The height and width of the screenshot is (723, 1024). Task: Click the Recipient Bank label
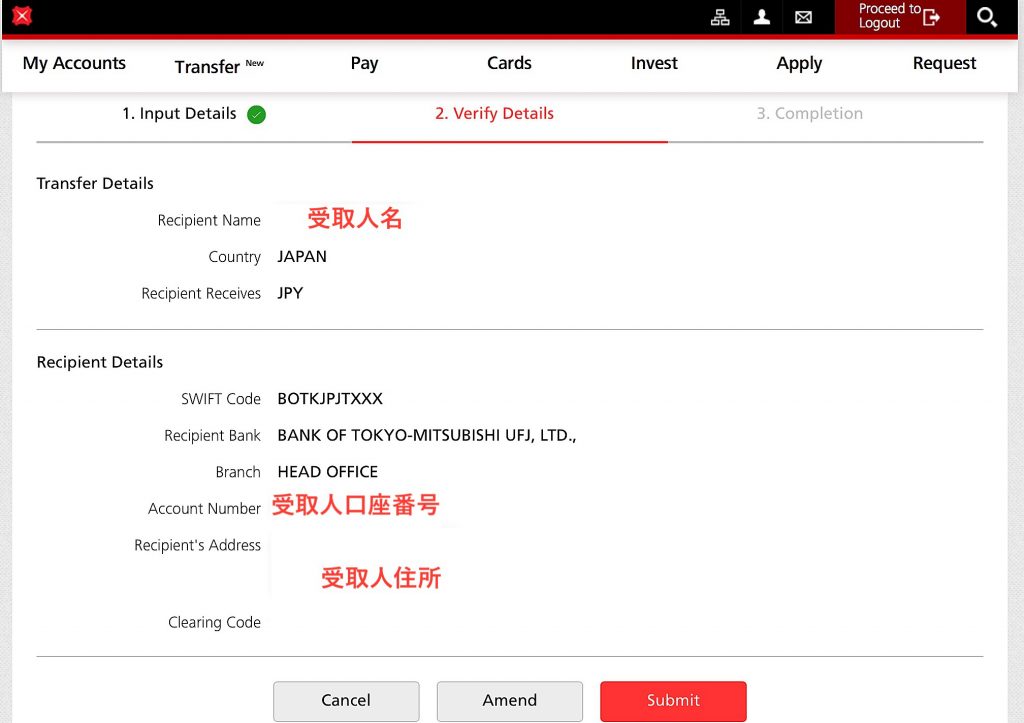coord(212,436)
